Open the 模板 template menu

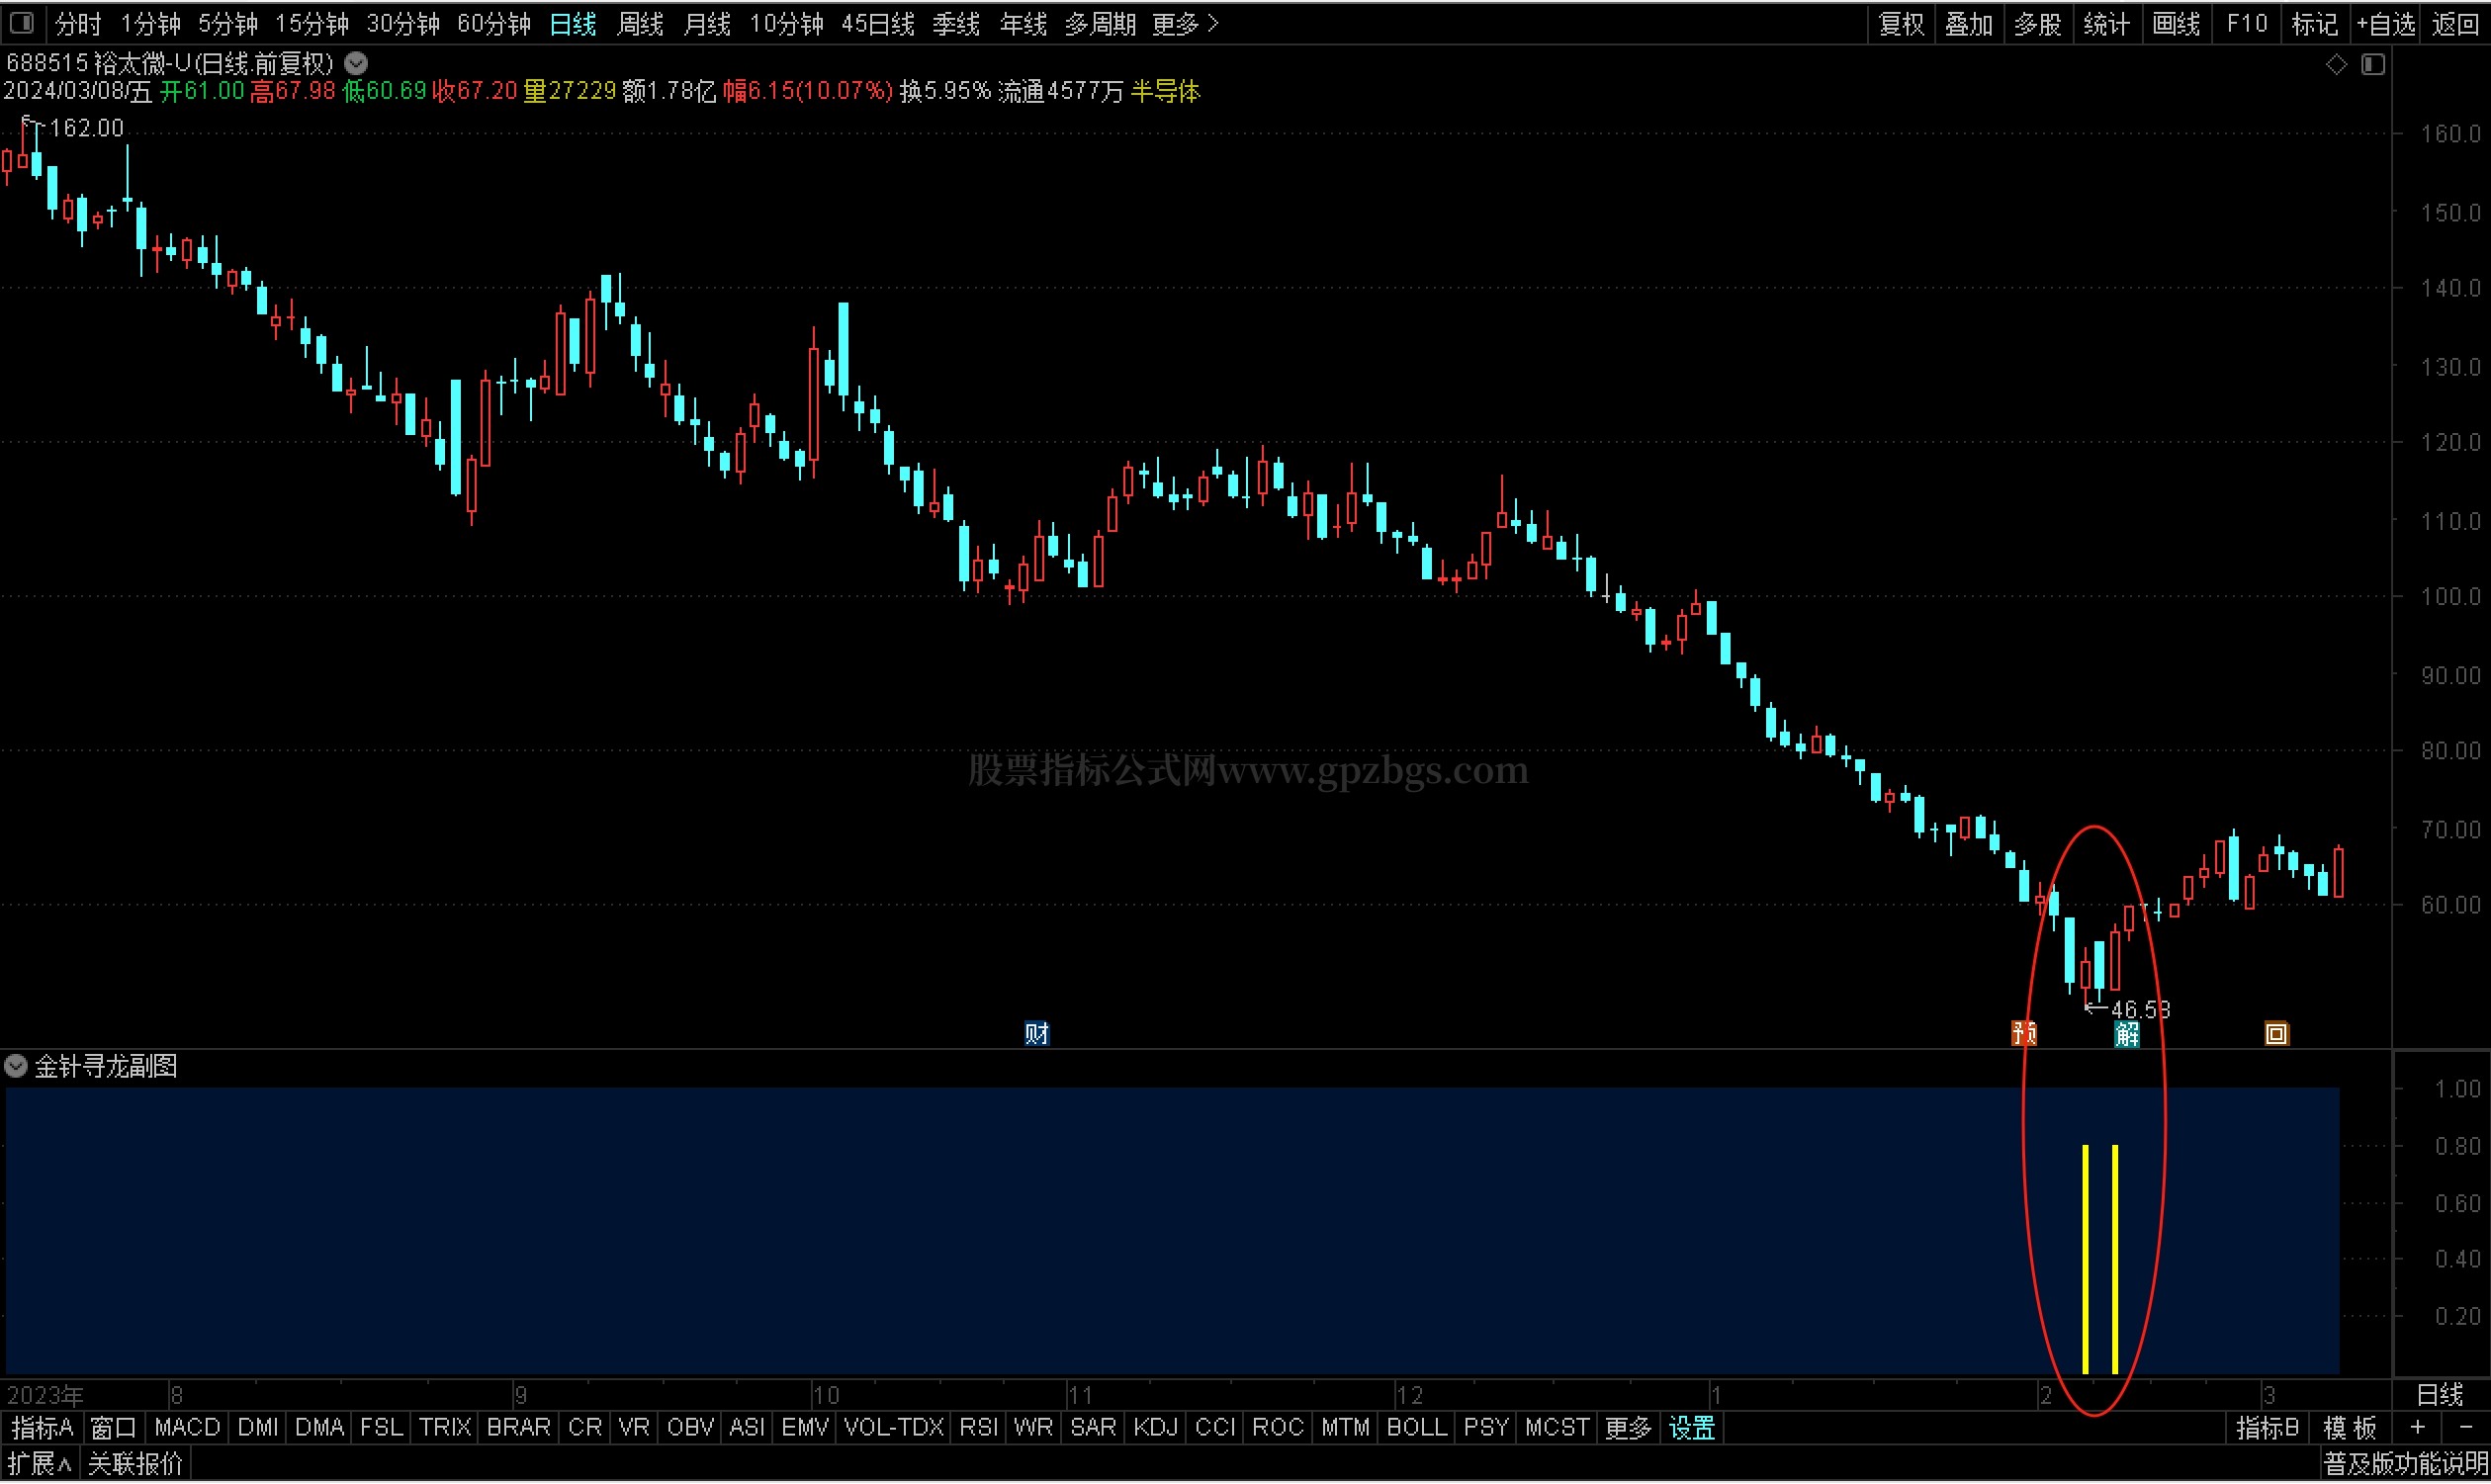pos(2349,1428)
